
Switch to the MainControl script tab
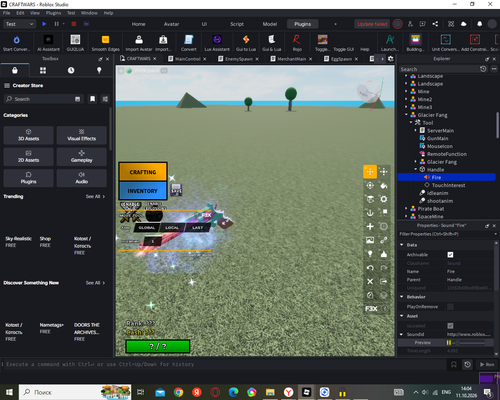tap(188, 59)
